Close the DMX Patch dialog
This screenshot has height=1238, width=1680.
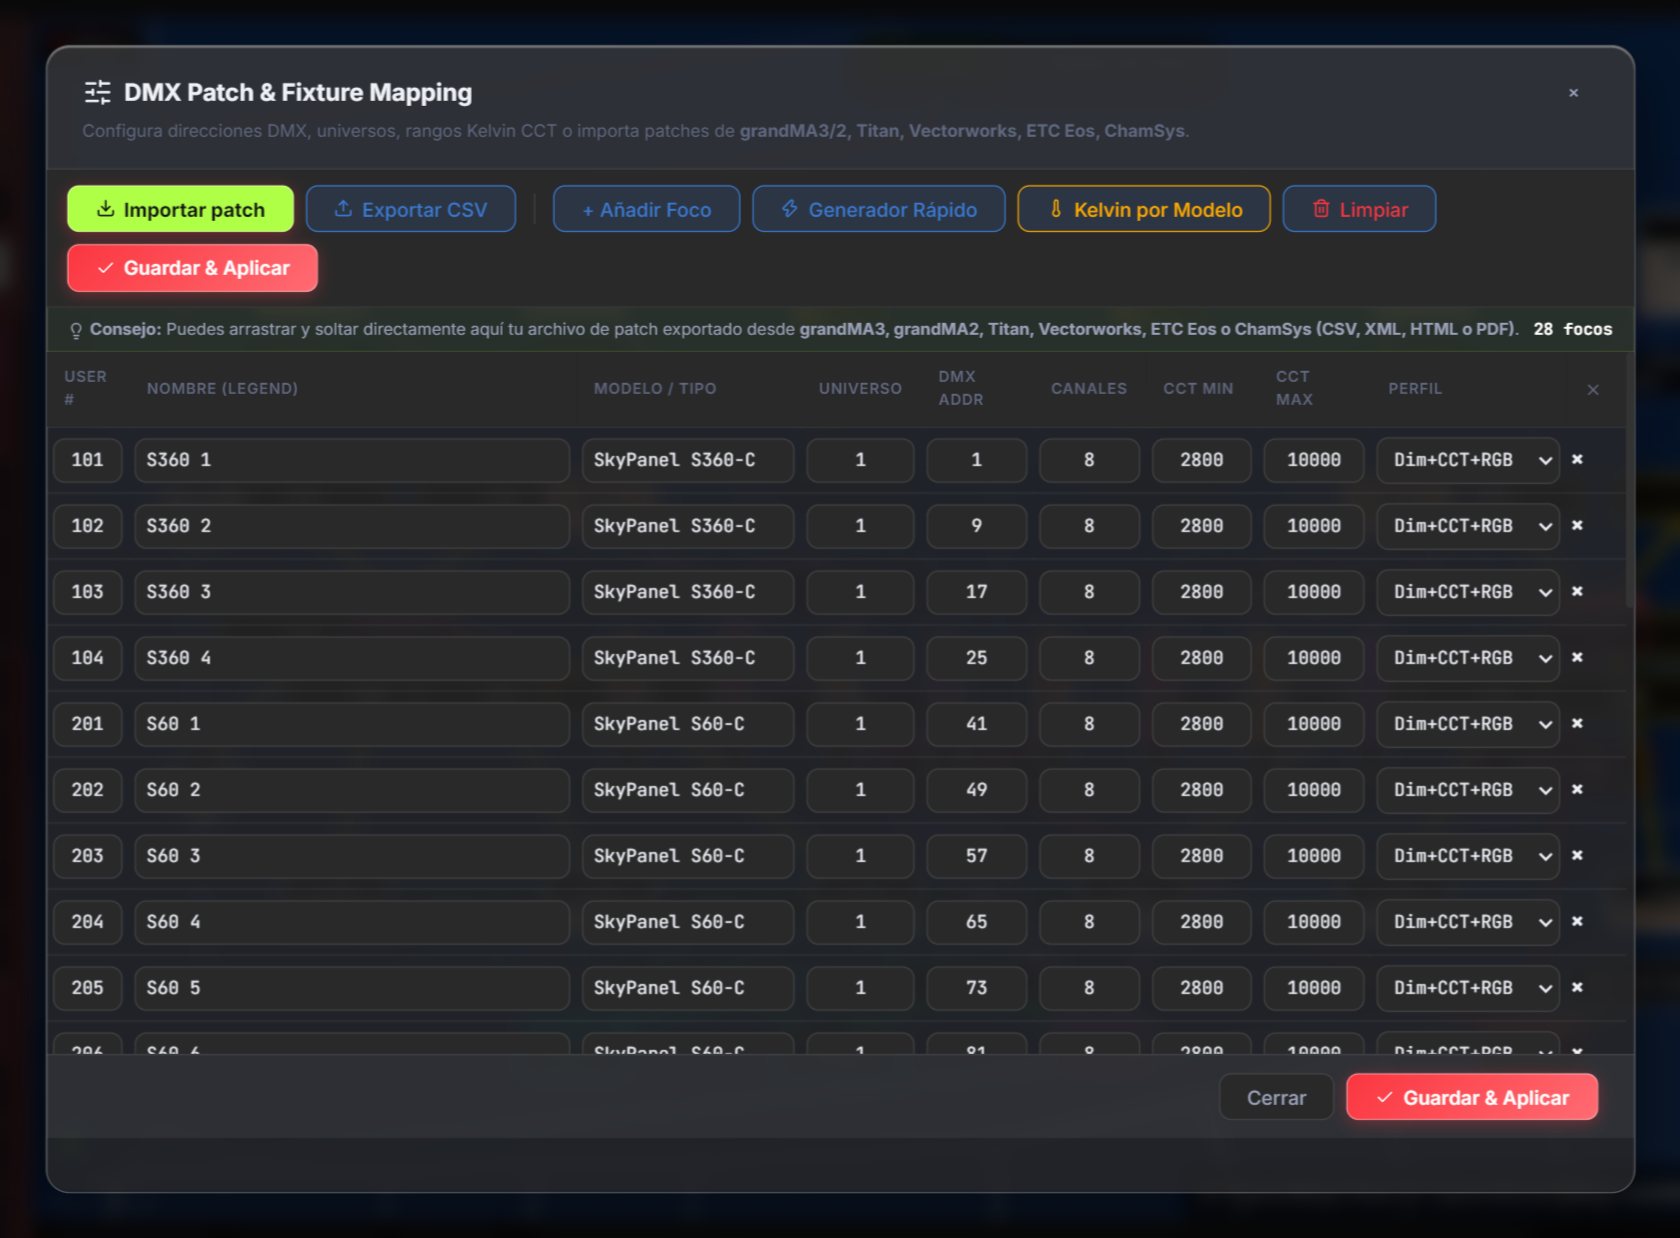tap(1573, 93)
